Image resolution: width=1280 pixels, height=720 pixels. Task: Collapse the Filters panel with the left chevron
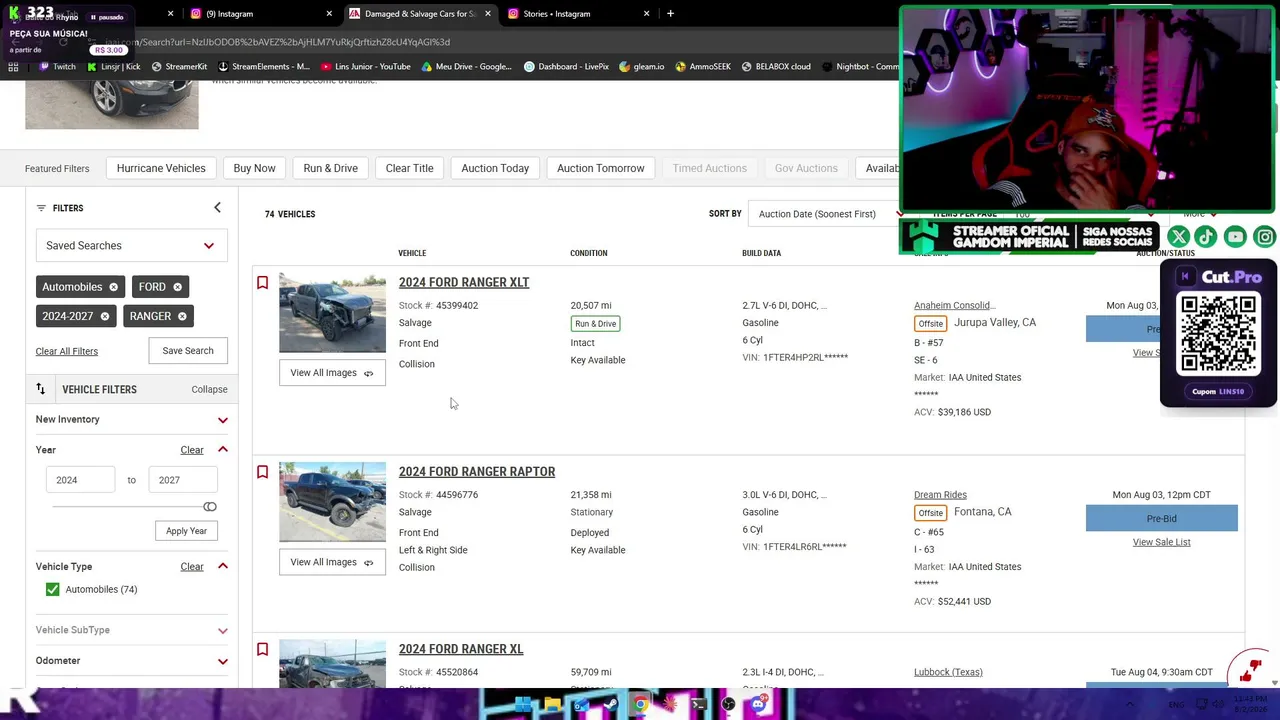click(x=217, y=208)
